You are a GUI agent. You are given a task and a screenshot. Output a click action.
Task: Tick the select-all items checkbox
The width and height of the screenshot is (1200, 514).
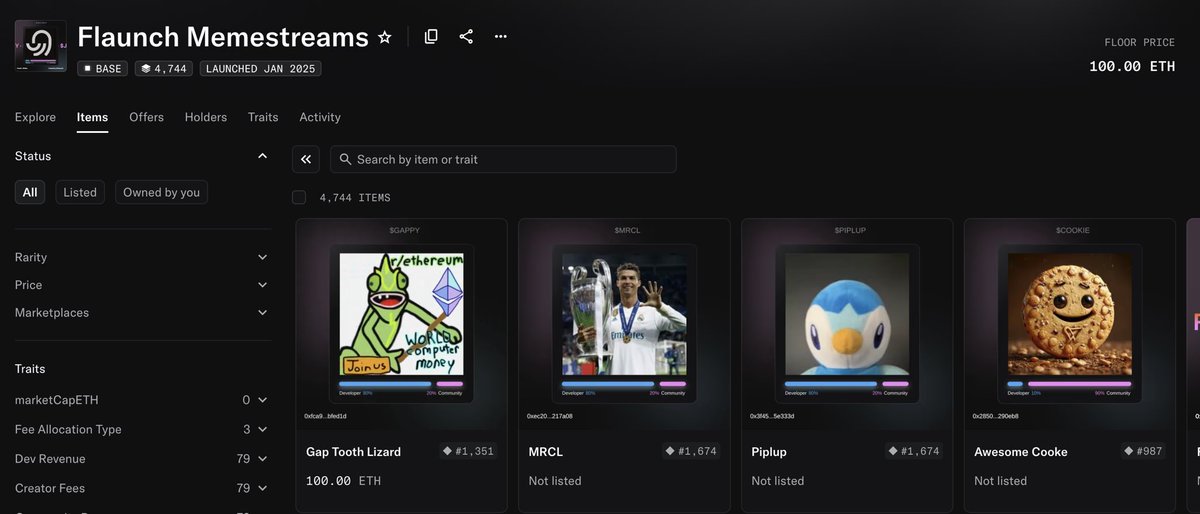(x=299, y=197)
